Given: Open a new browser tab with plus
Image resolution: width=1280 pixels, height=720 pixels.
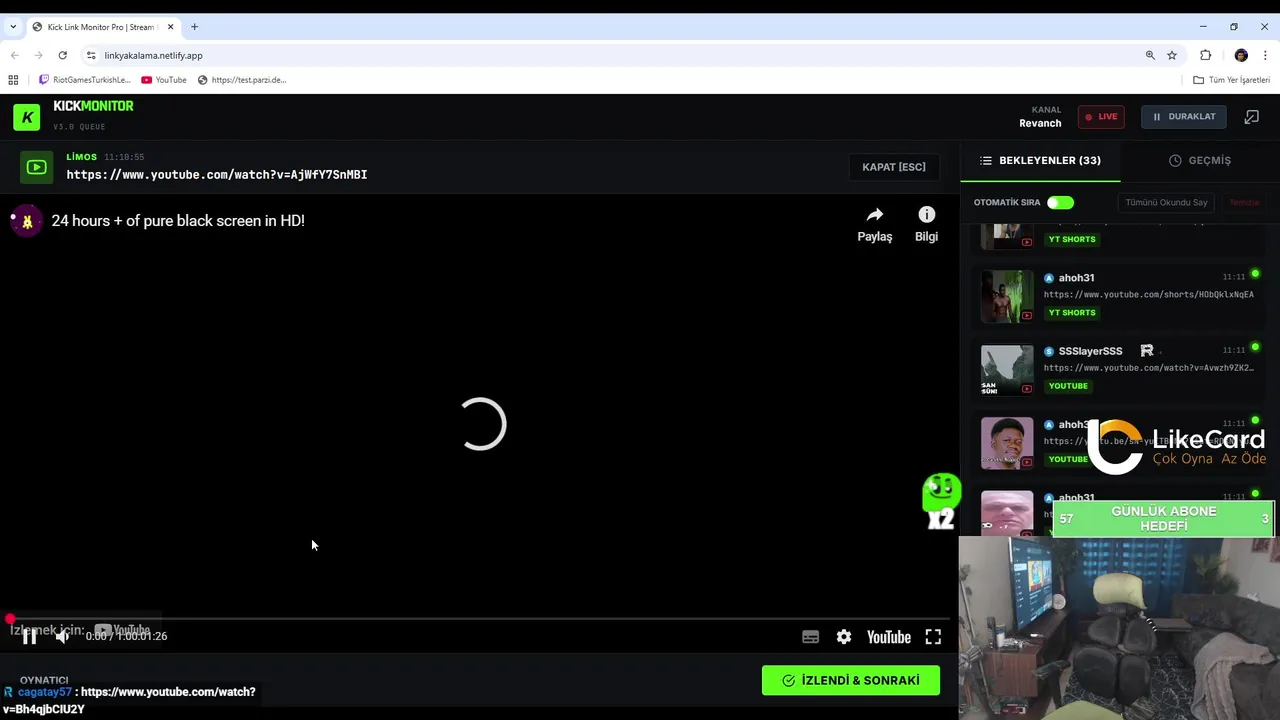Looking at the screenshot, I should click(194, 27).
